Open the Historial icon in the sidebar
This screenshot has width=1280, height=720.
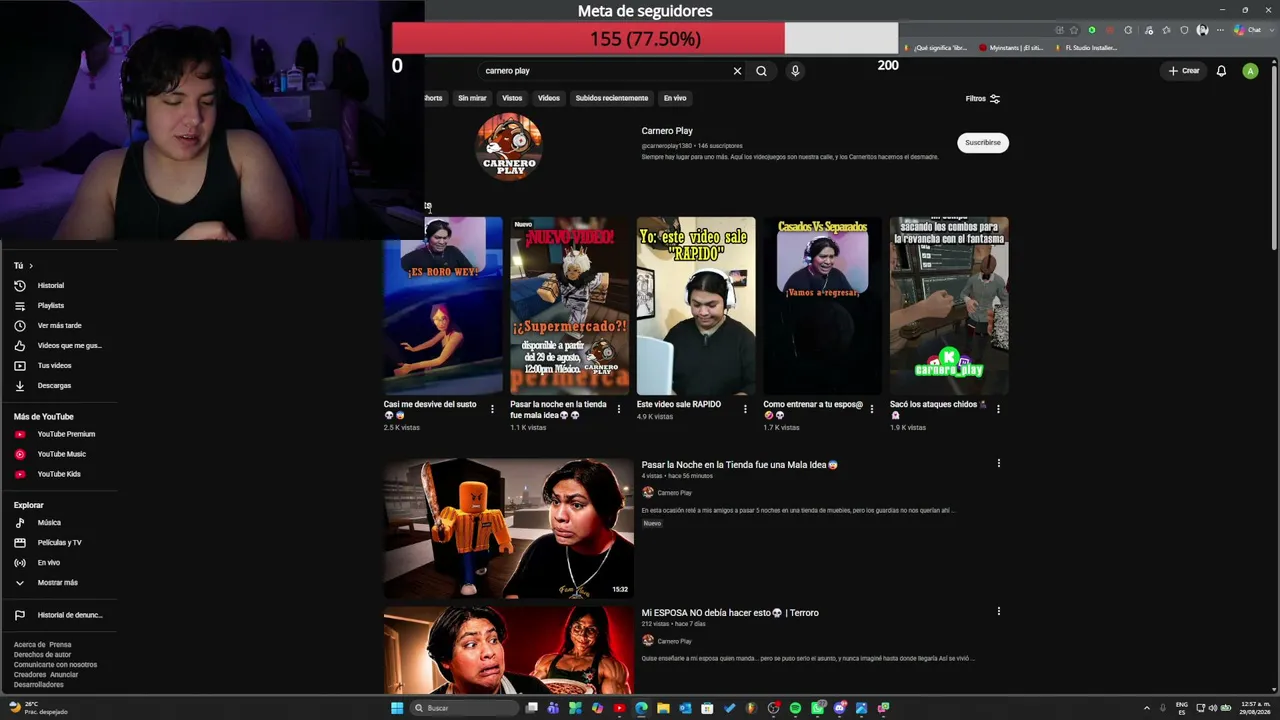click(19, 285)
